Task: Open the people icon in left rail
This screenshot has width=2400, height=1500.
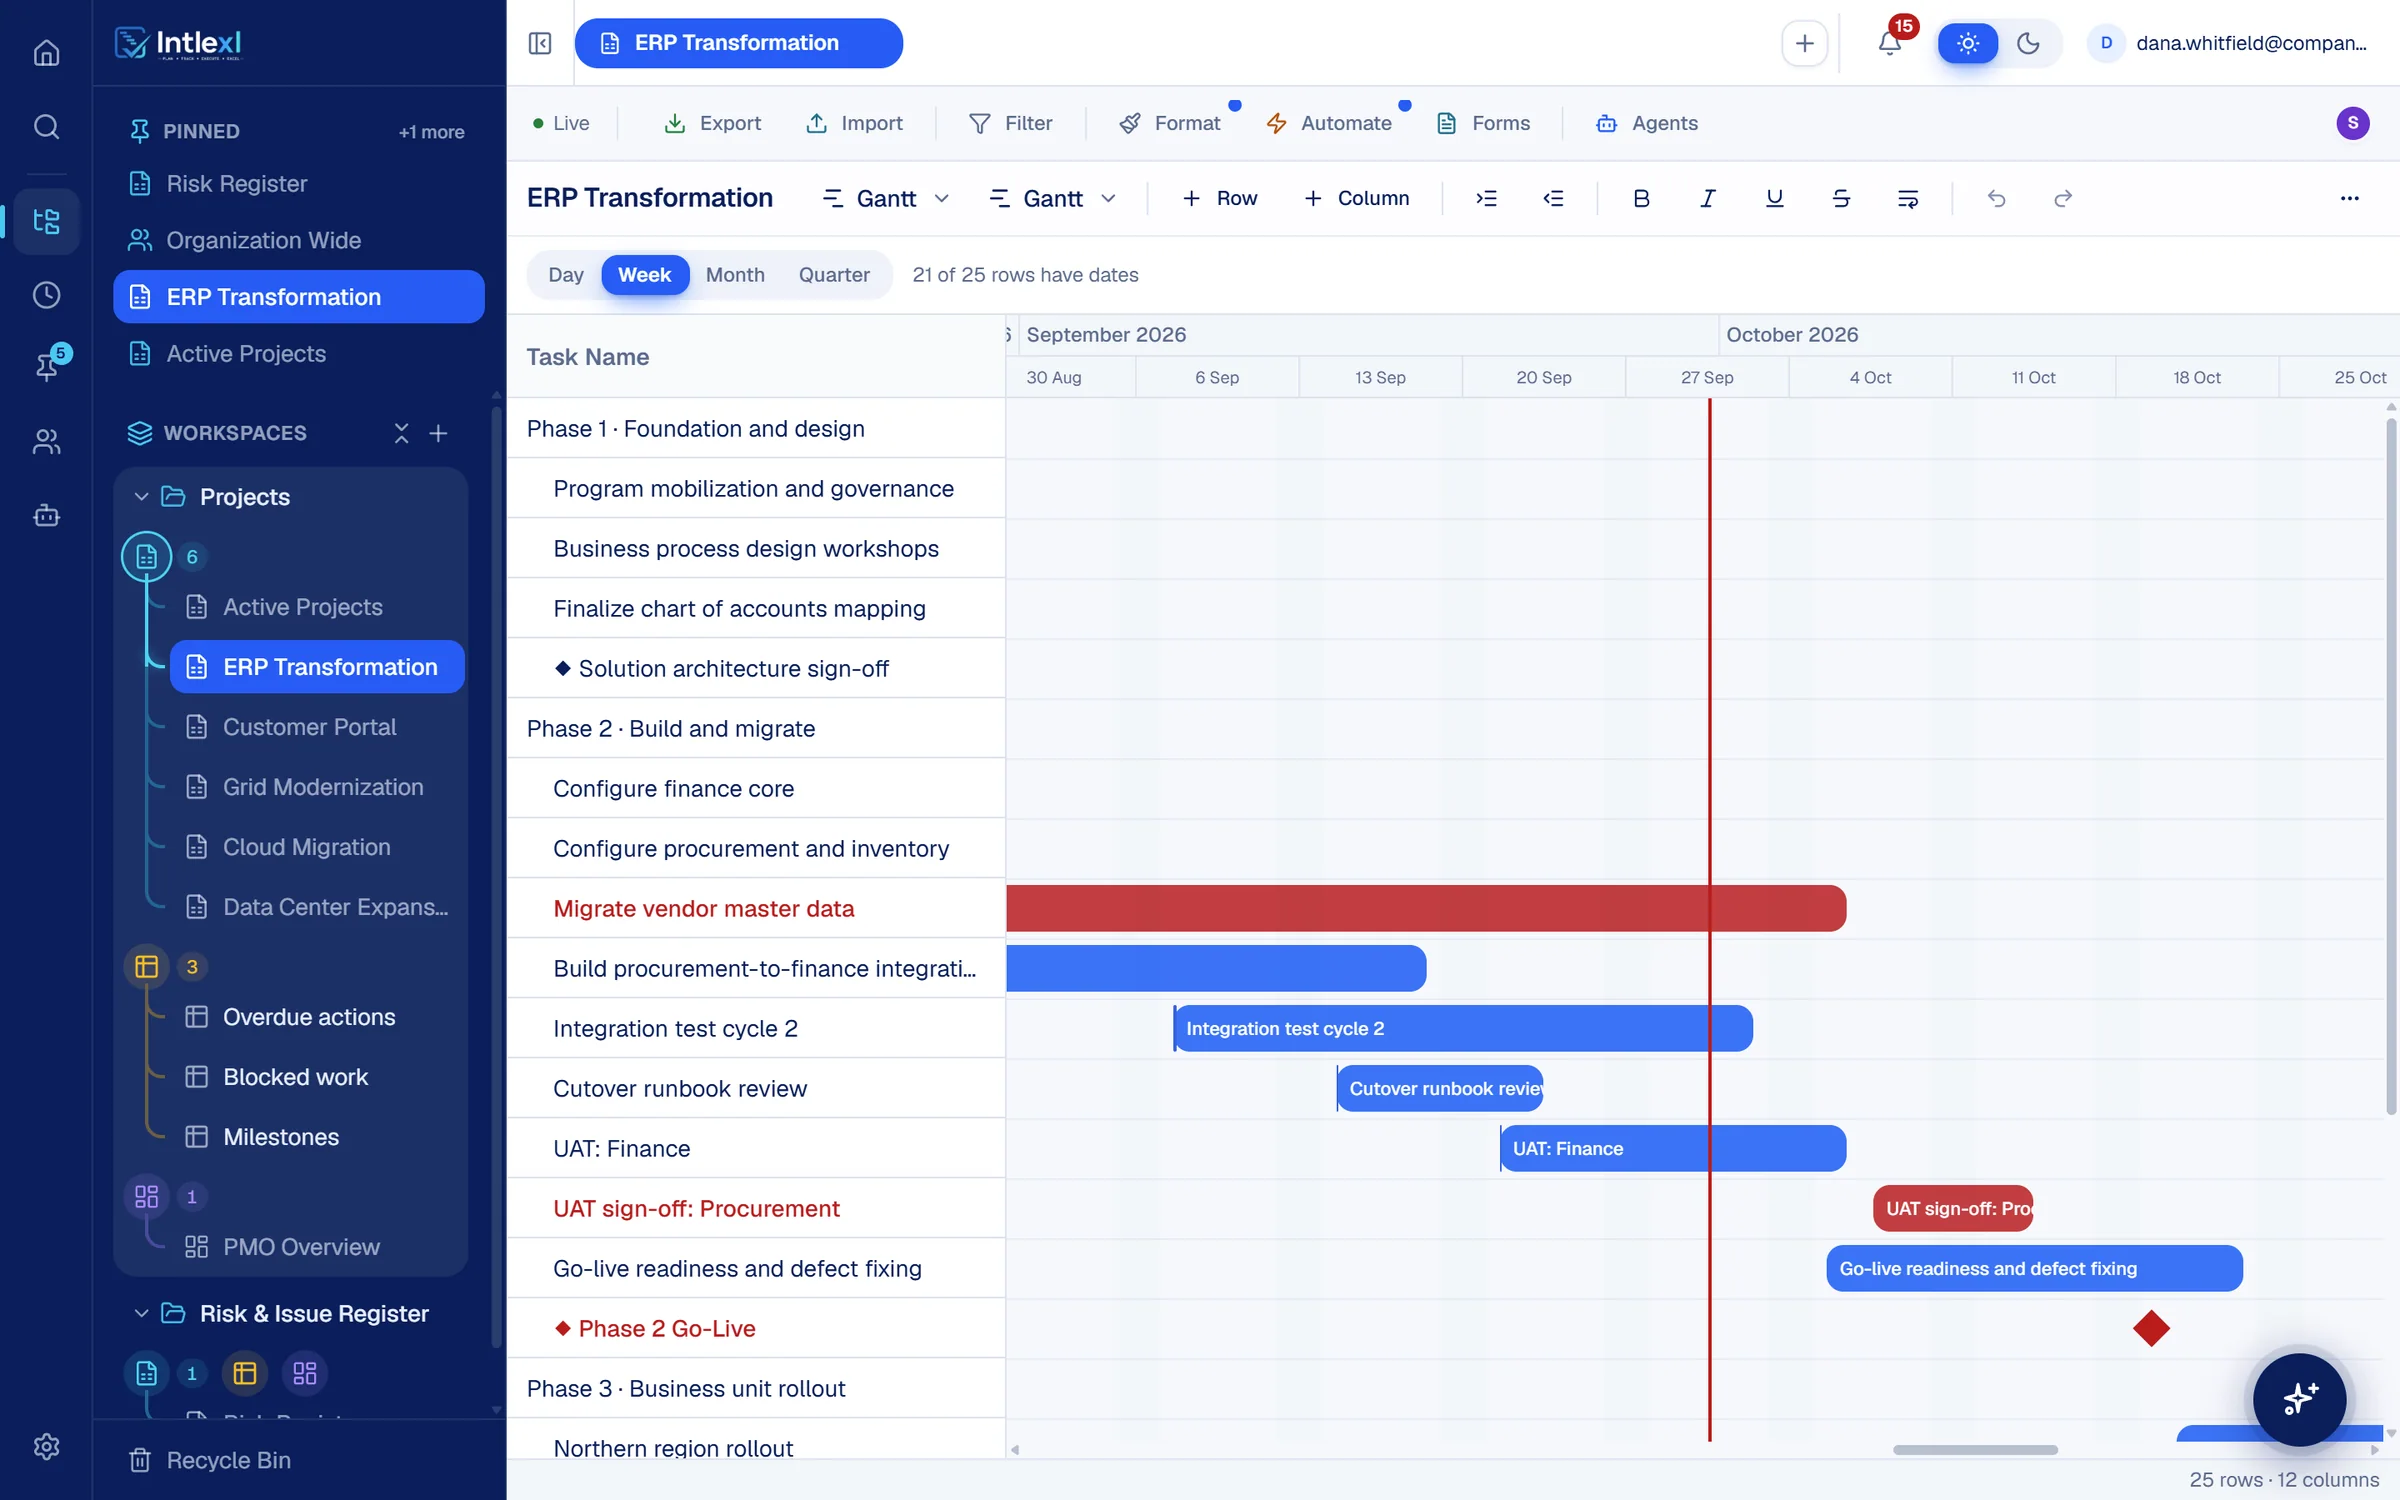Action: 46,441
